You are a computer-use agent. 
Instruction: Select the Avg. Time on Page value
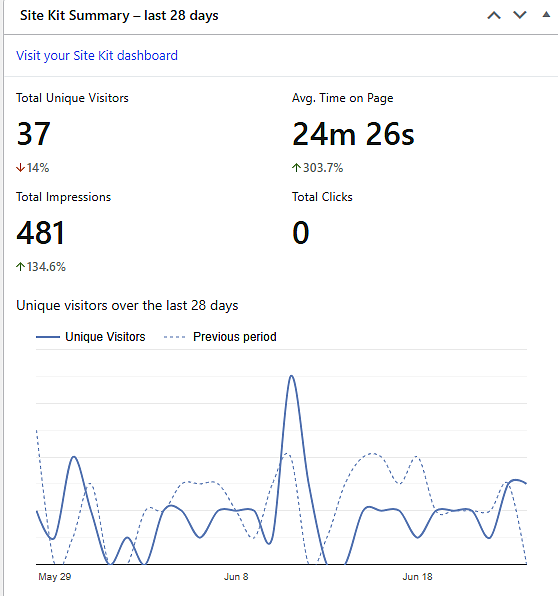[353, 134]
